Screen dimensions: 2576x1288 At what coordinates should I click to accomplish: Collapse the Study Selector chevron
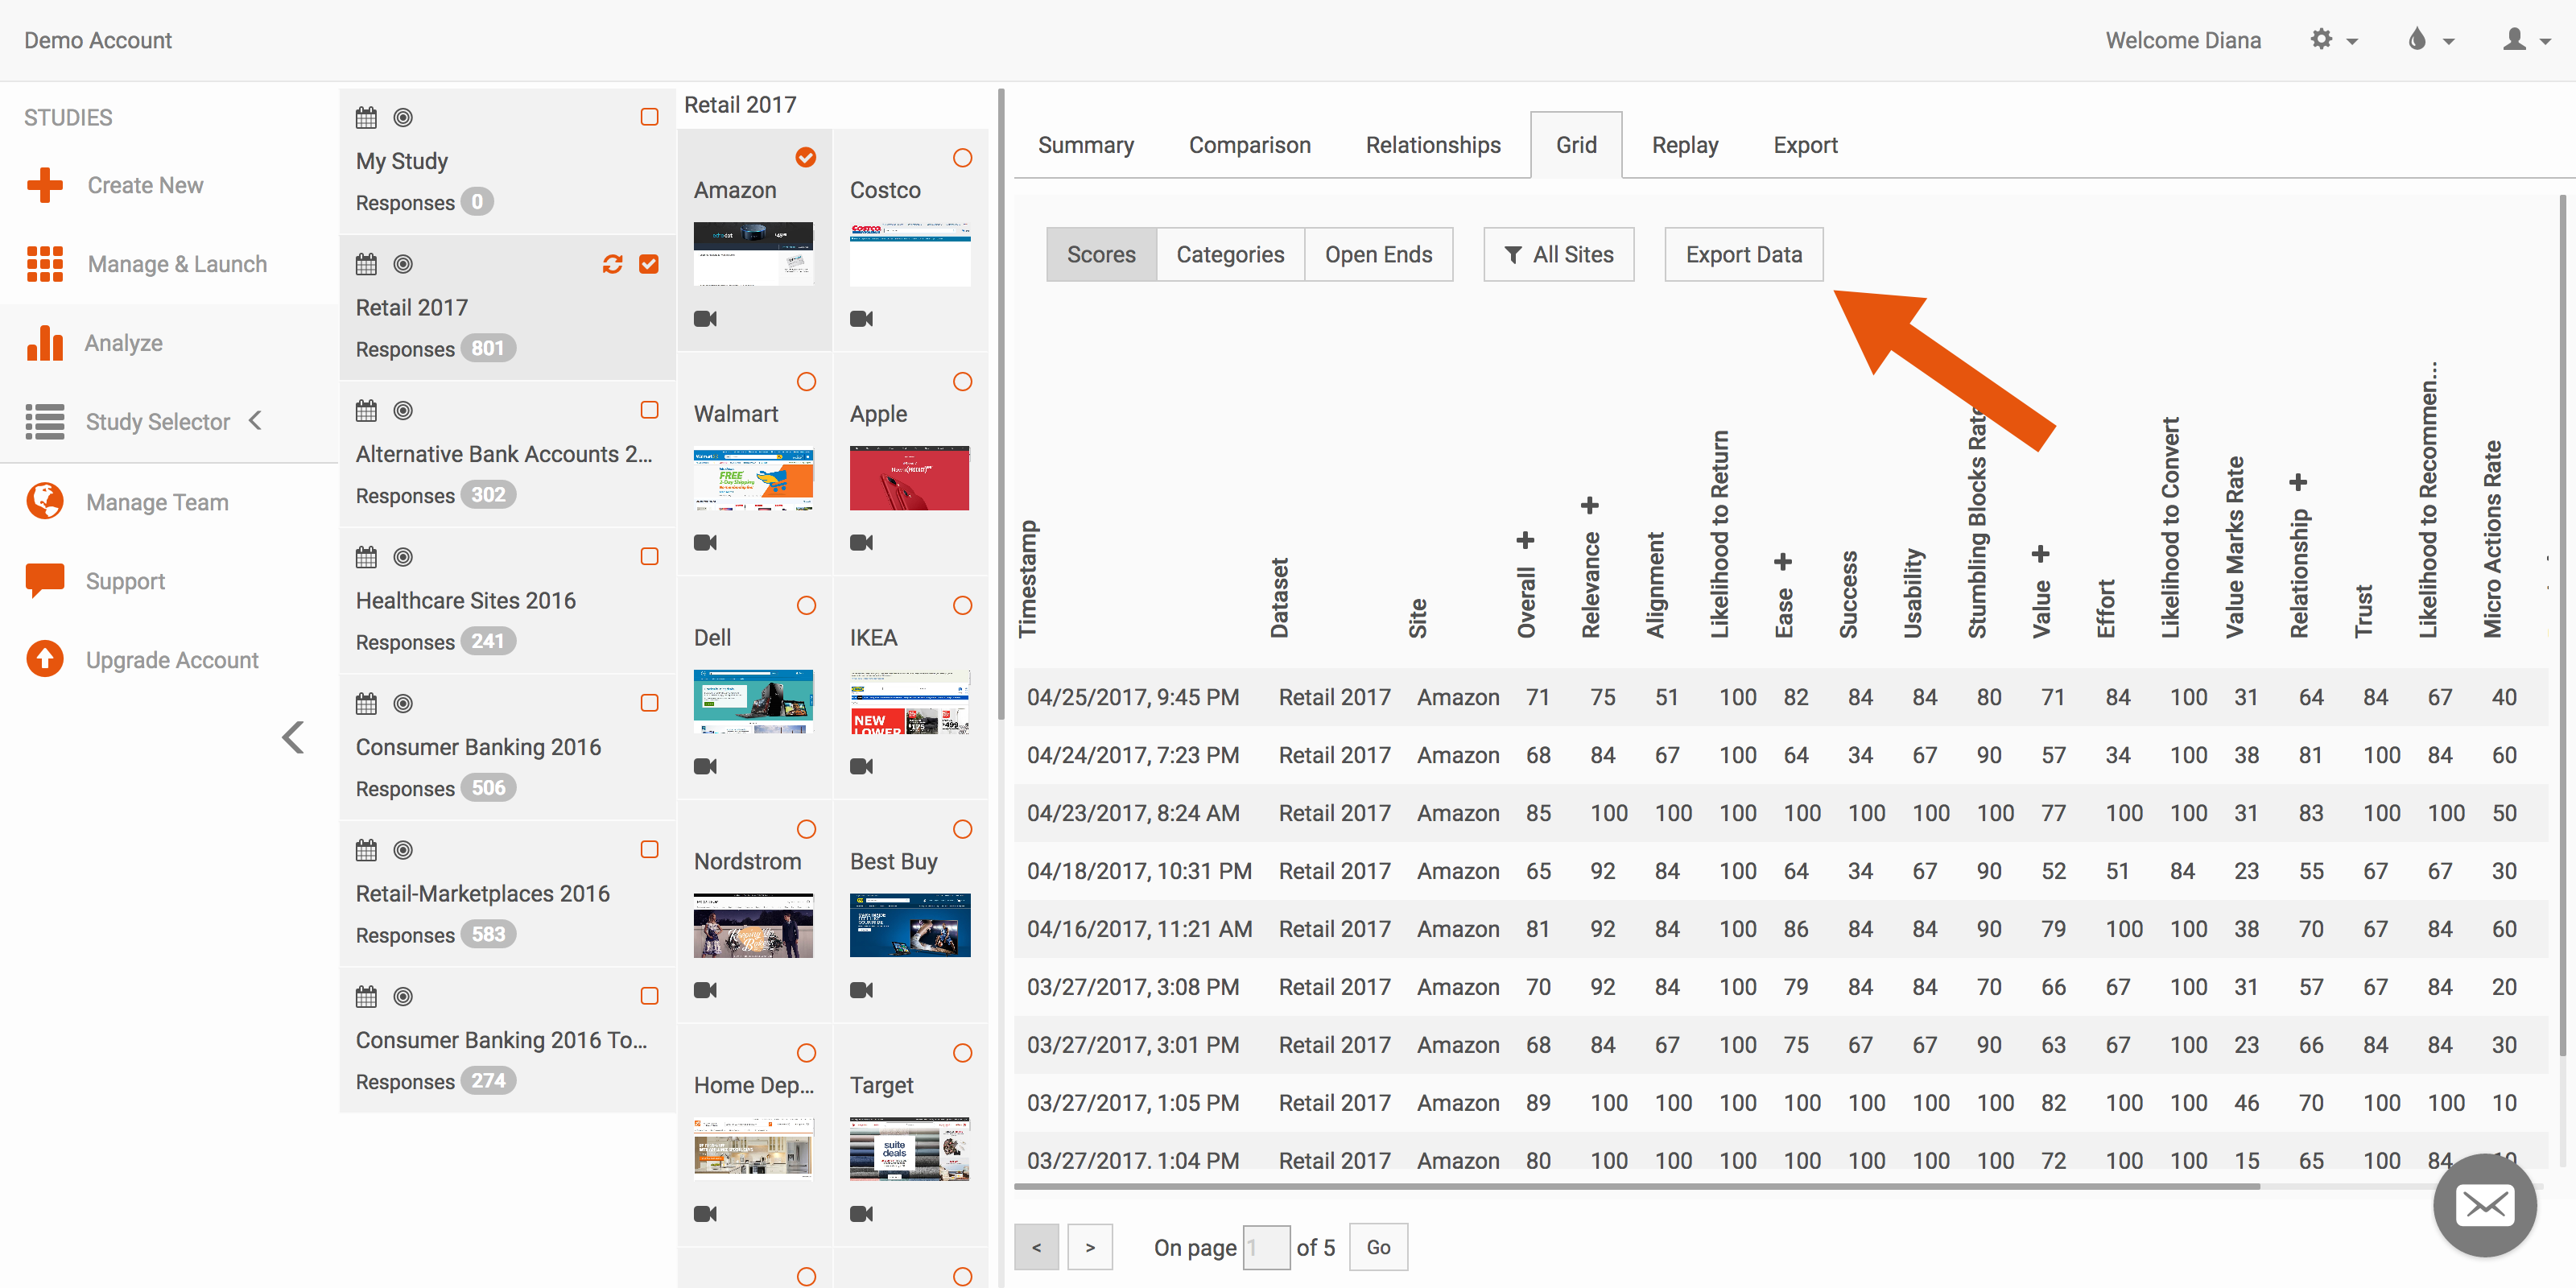[x=255, y=421]
